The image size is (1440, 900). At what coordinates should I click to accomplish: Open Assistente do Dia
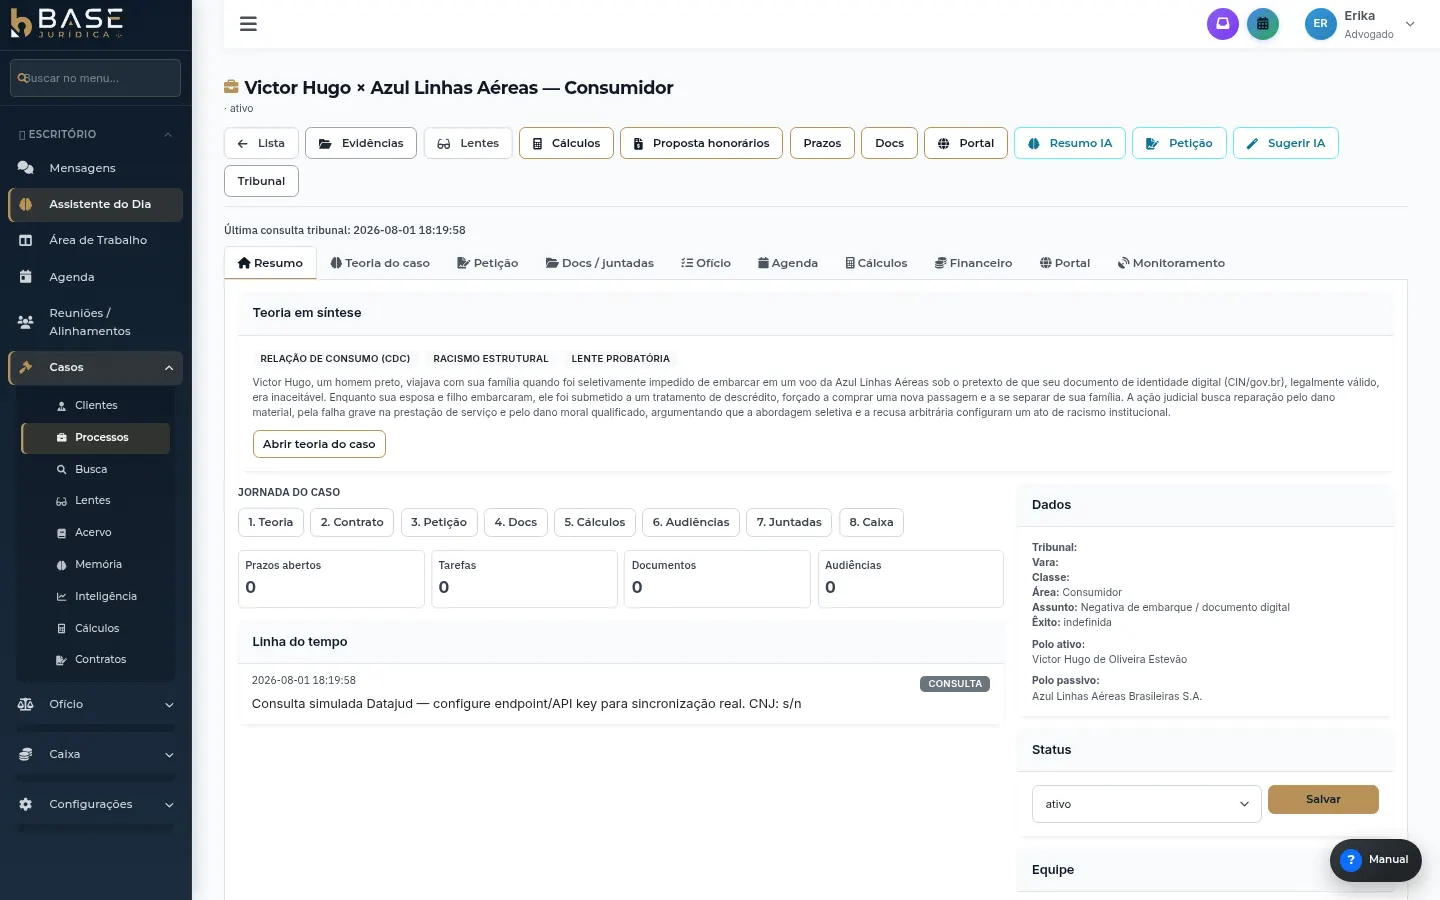pyautogui.click(x=95, y=204)
